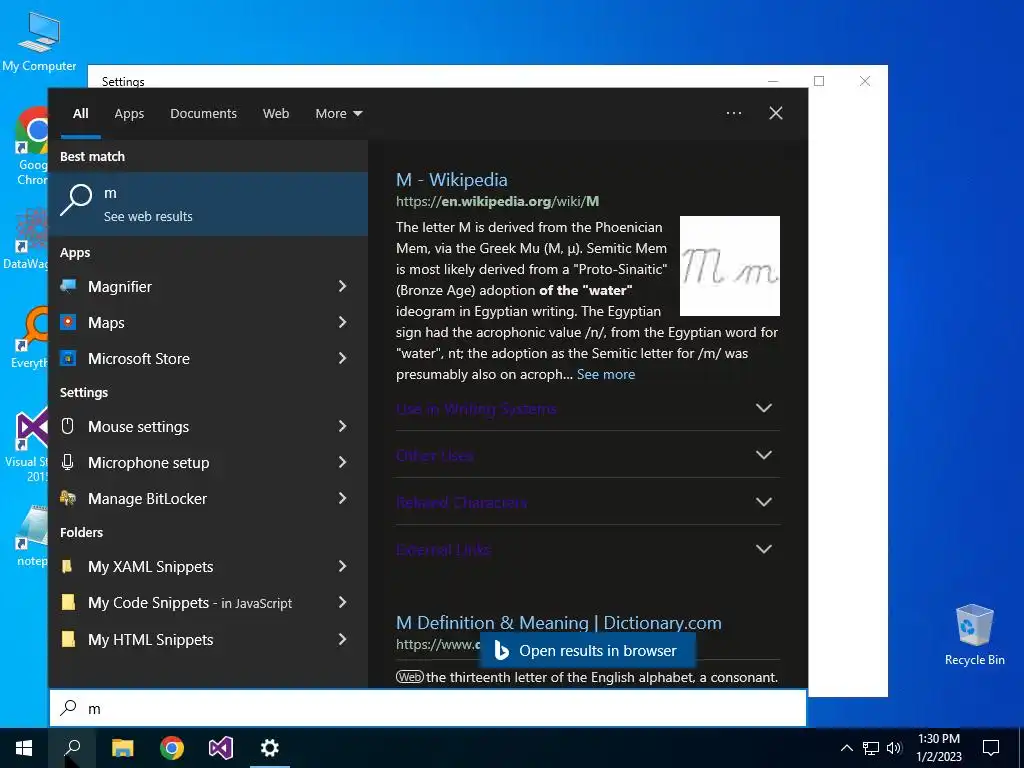Click the taskbar clock showing 1:30 PM

click(x=938, y=748)
